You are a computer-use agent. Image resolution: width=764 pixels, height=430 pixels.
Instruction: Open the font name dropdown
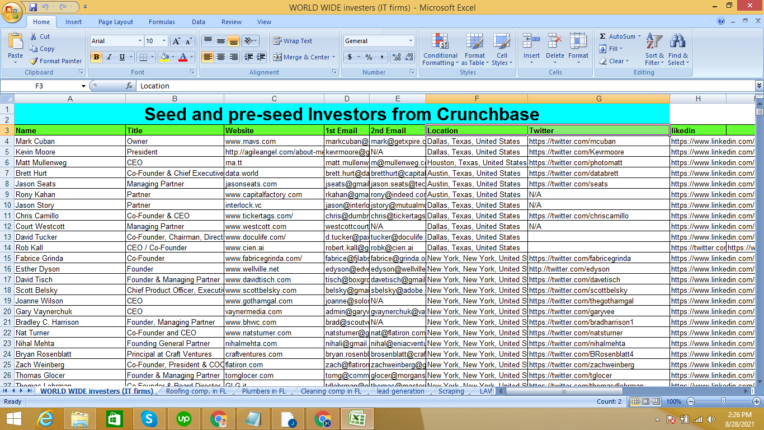(x=140, y=41)
